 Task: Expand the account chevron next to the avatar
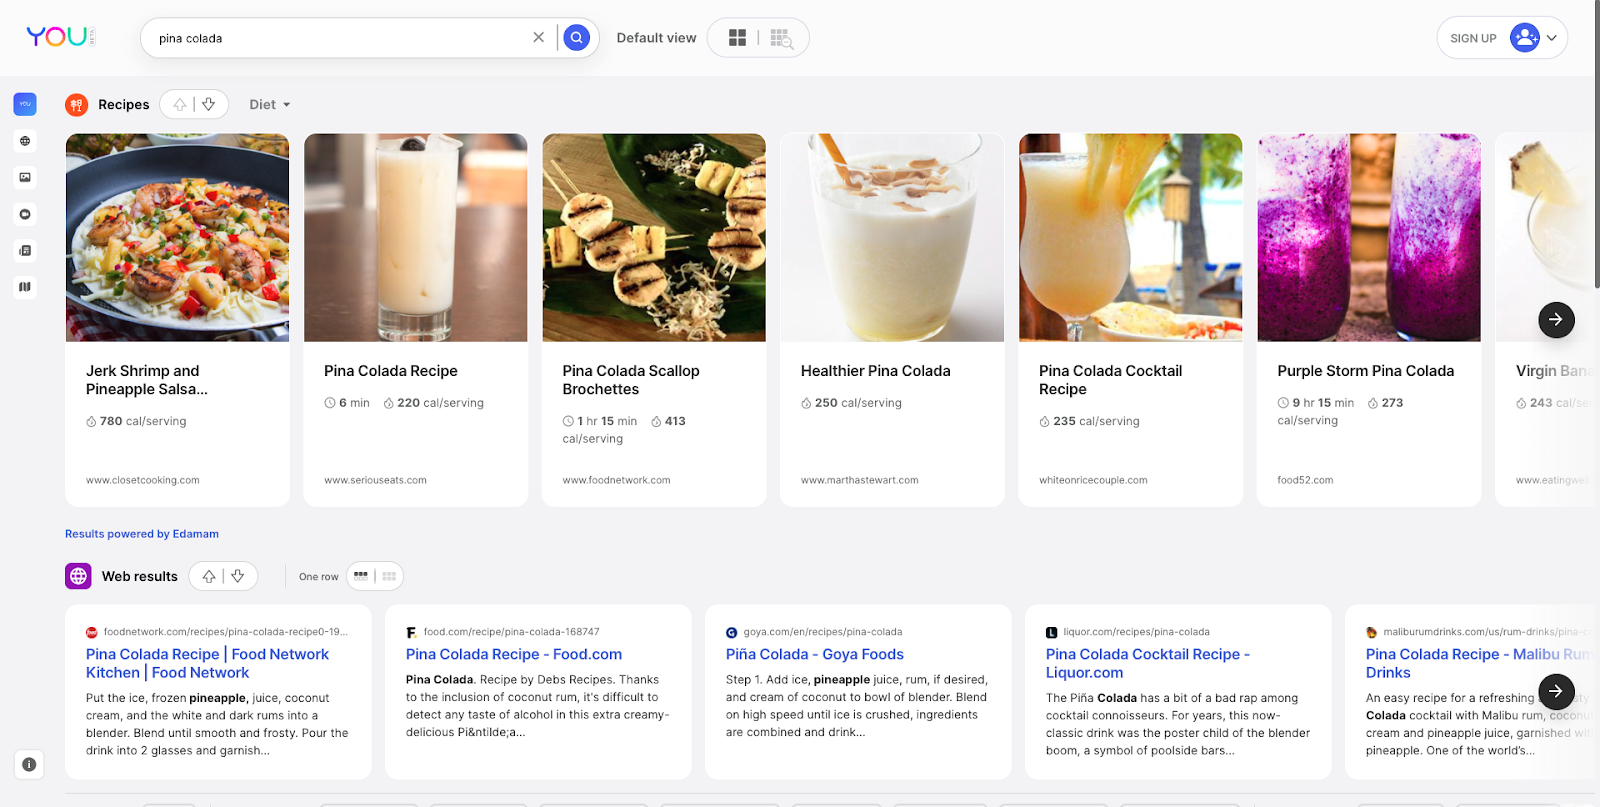[1552, 38]
